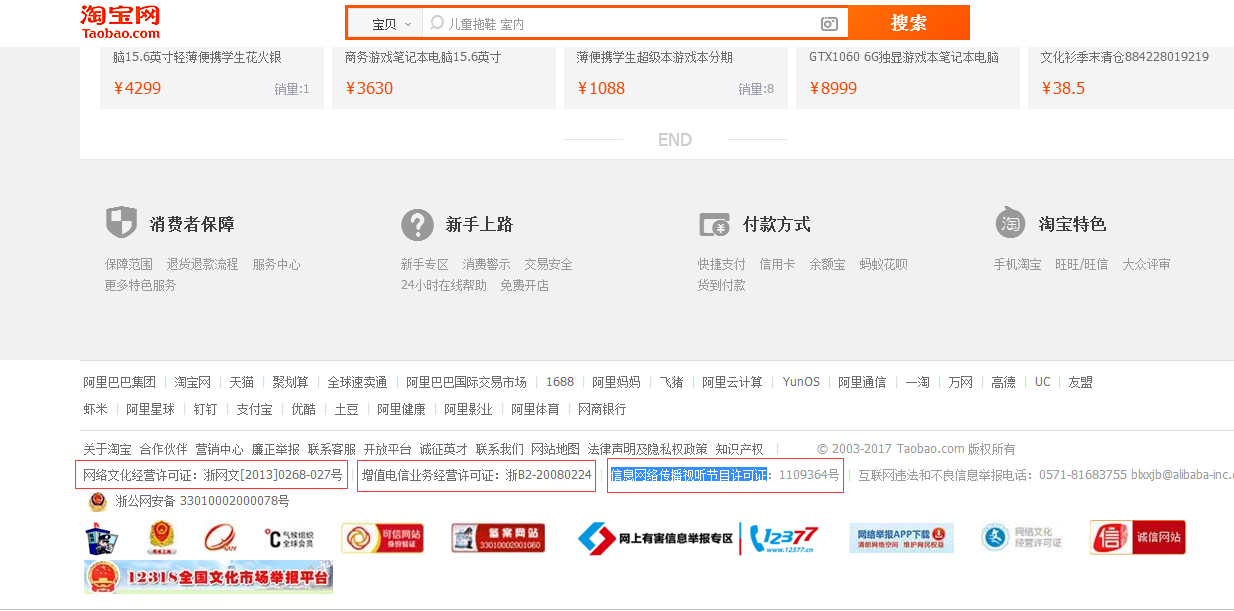Screen dimensions: 1234x611
Task: Click the Taobao logo
Action: coord(120,22)
